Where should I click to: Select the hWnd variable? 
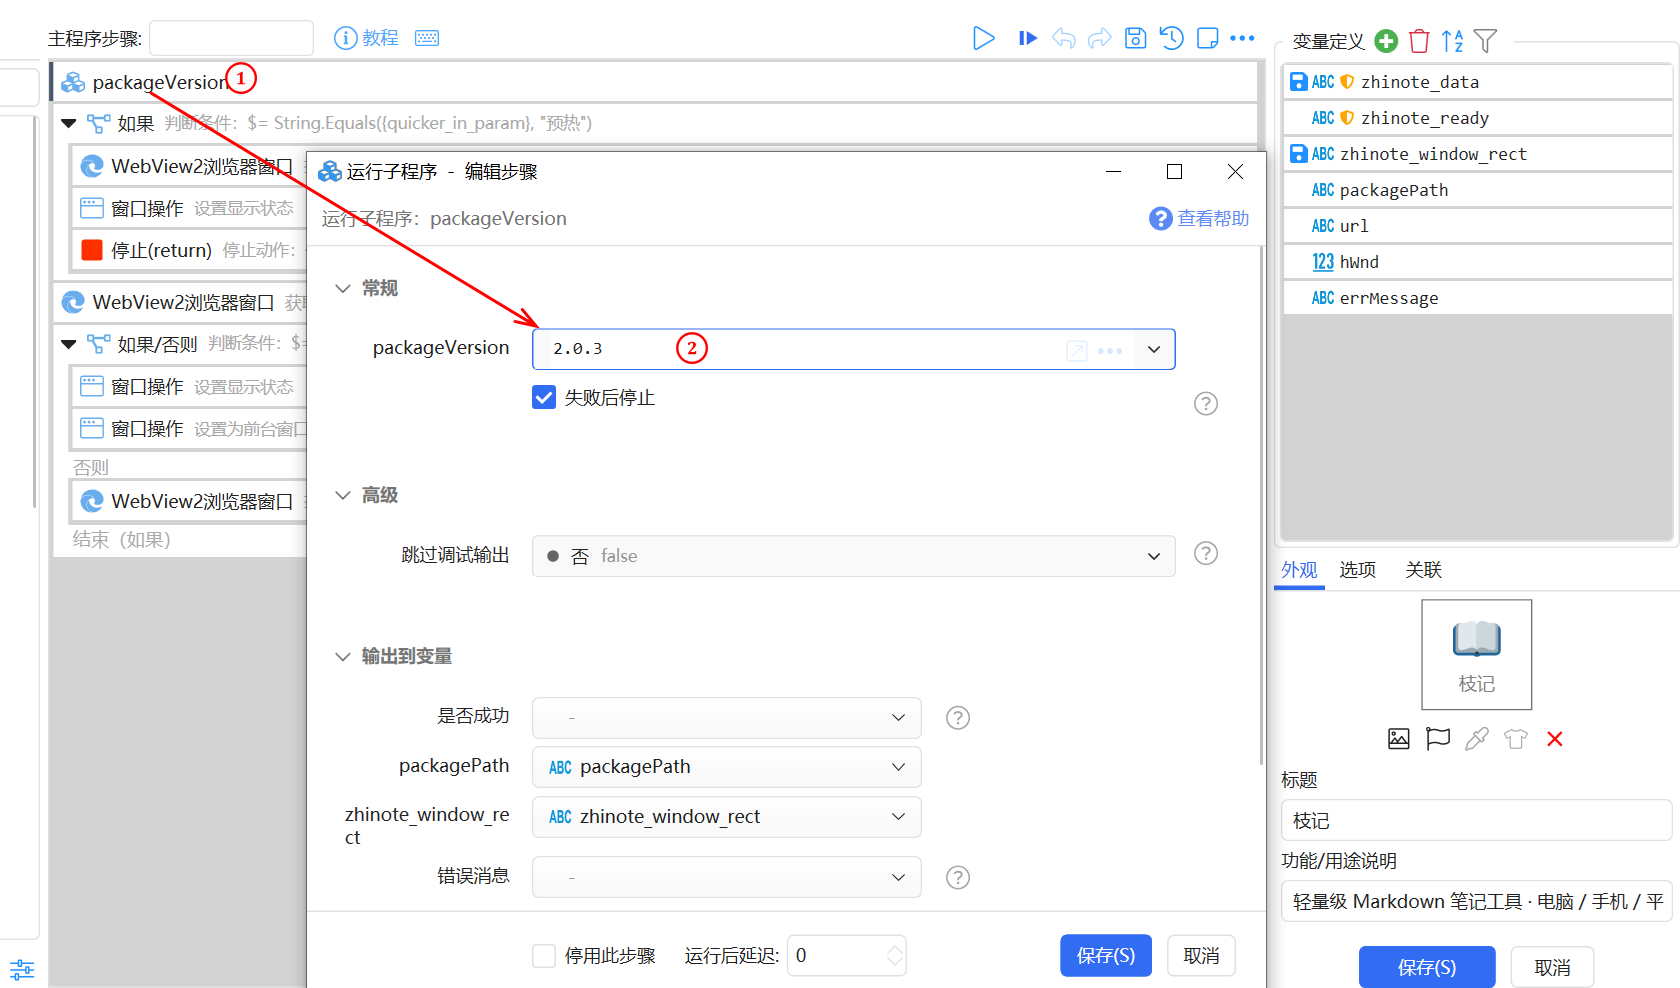[1478, 262]
